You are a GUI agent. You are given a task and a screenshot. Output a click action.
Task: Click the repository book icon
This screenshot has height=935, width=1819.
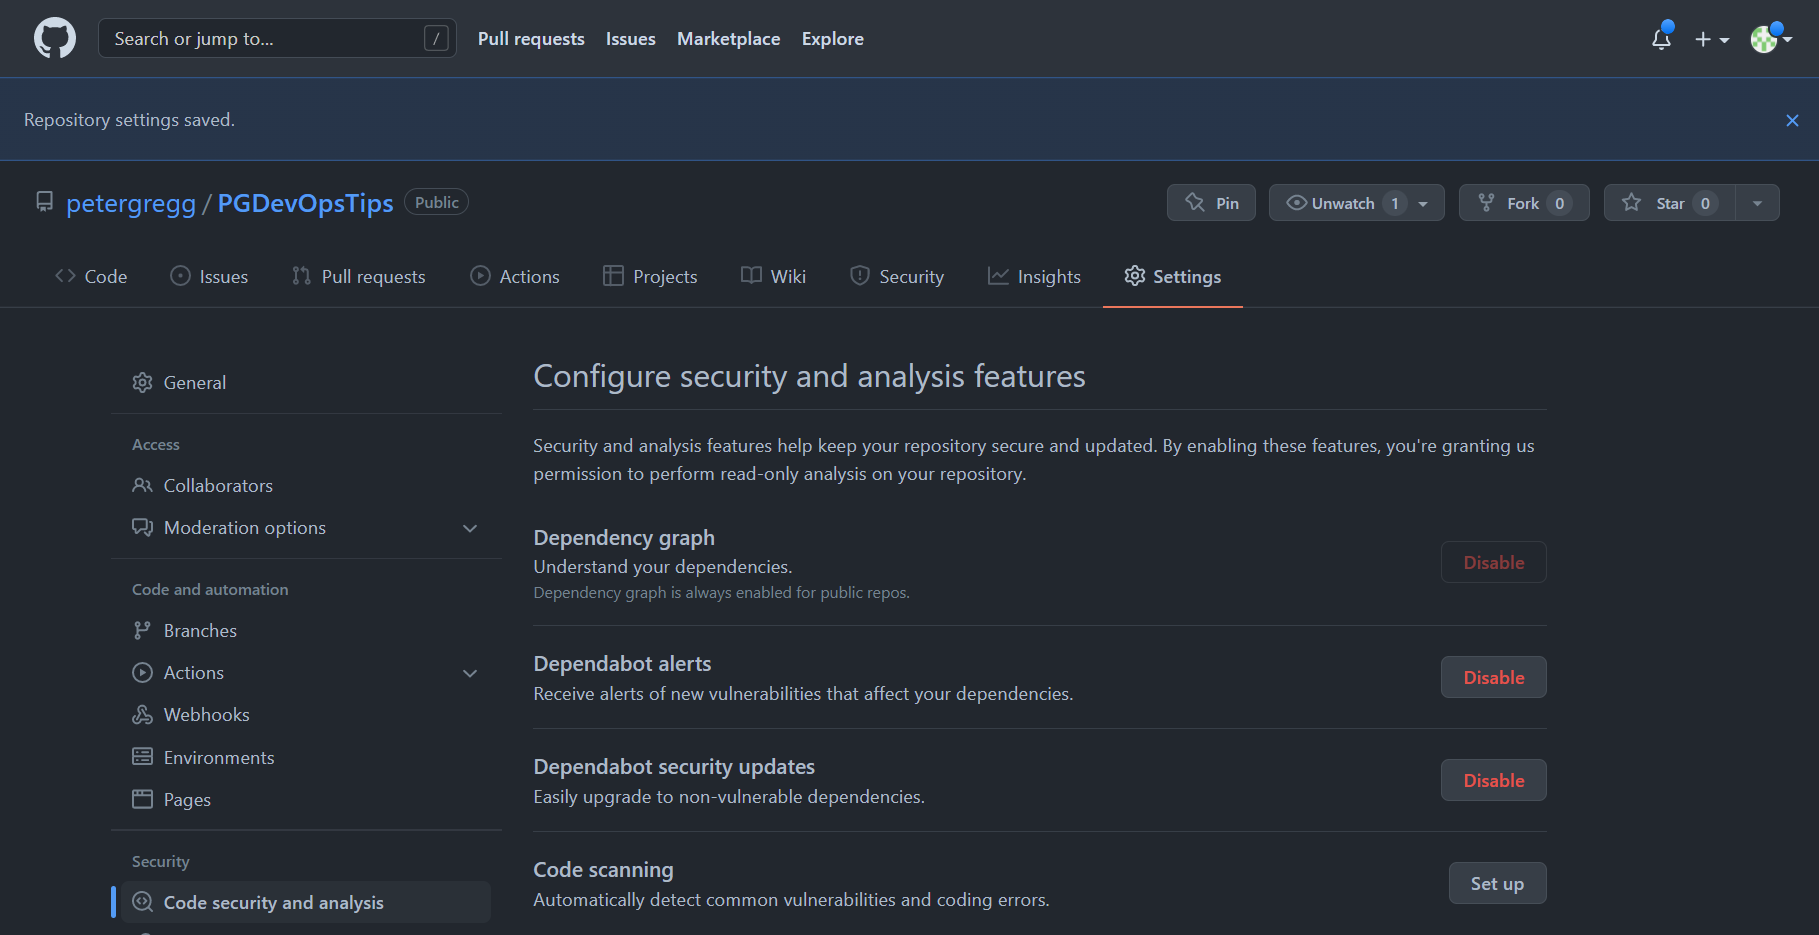click(x=44, y=202)
